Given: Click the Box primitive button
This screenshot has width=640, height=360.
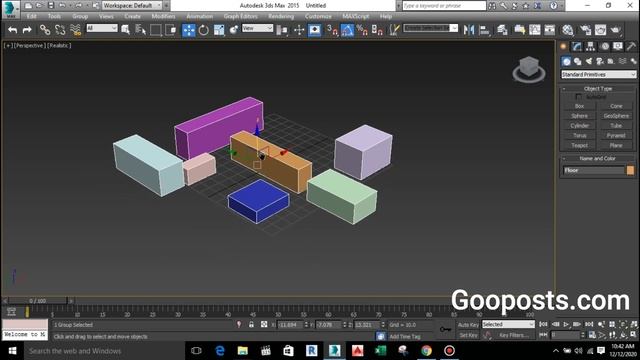Looking at the screenshot, I should point(580,106).
